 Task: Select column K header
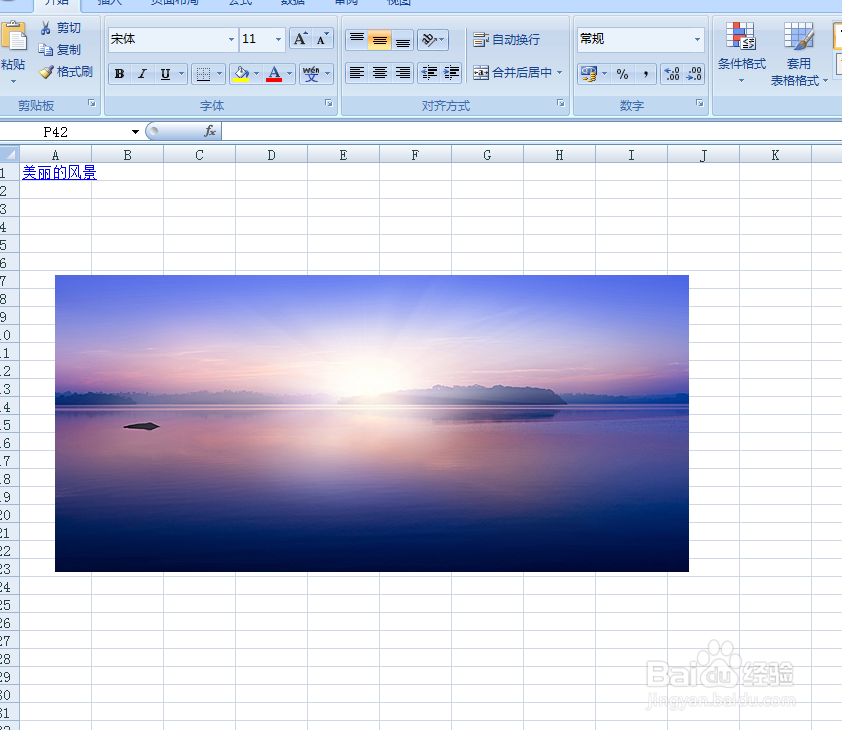[x=775, y=155]
